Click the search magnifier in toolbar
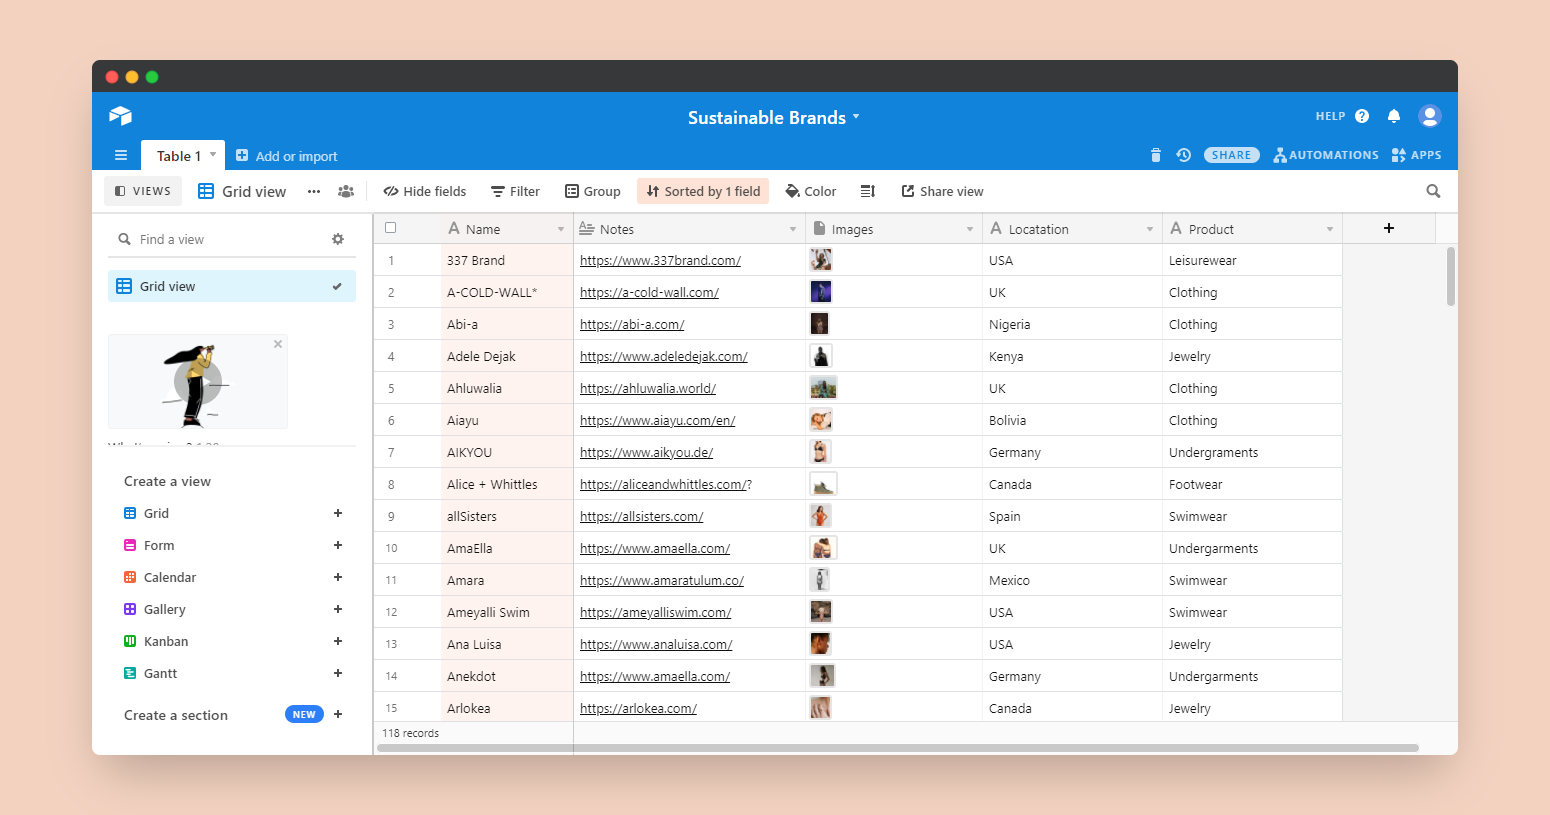This screenshot has height=815, width=1550. tap(1433, 191)
